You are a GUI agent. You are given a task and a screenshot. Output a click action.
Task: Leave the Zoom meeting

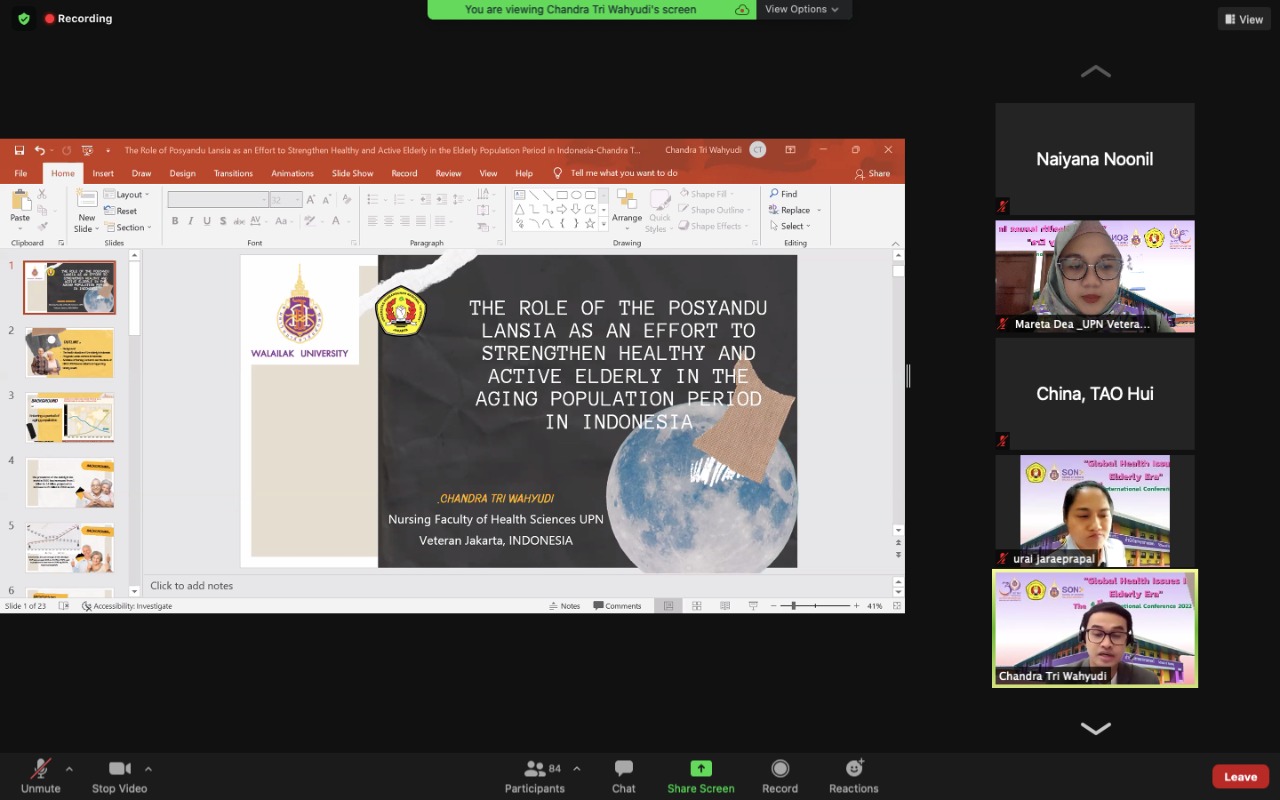tap(1240, 777)
